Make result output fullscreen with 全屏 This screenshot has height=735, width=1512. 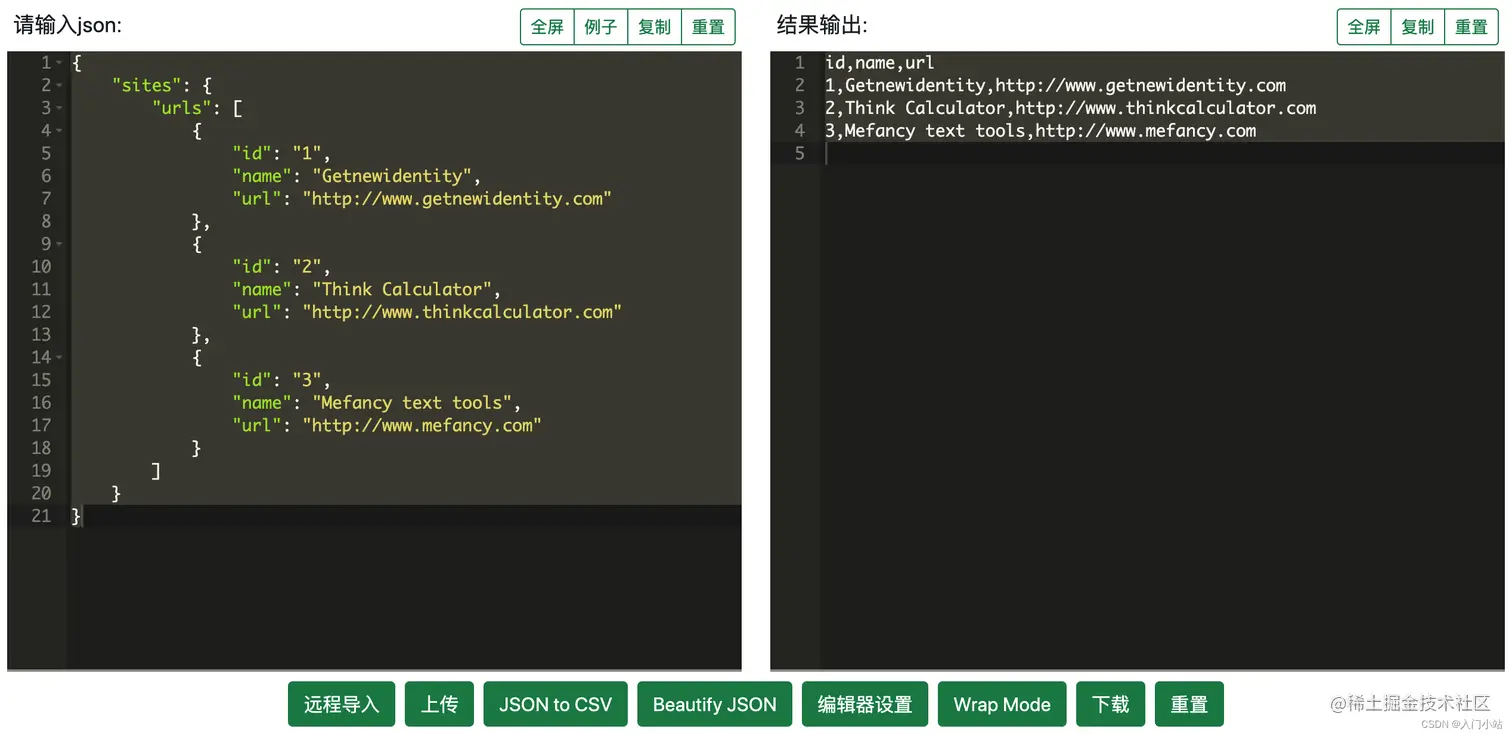point(1364,27)
